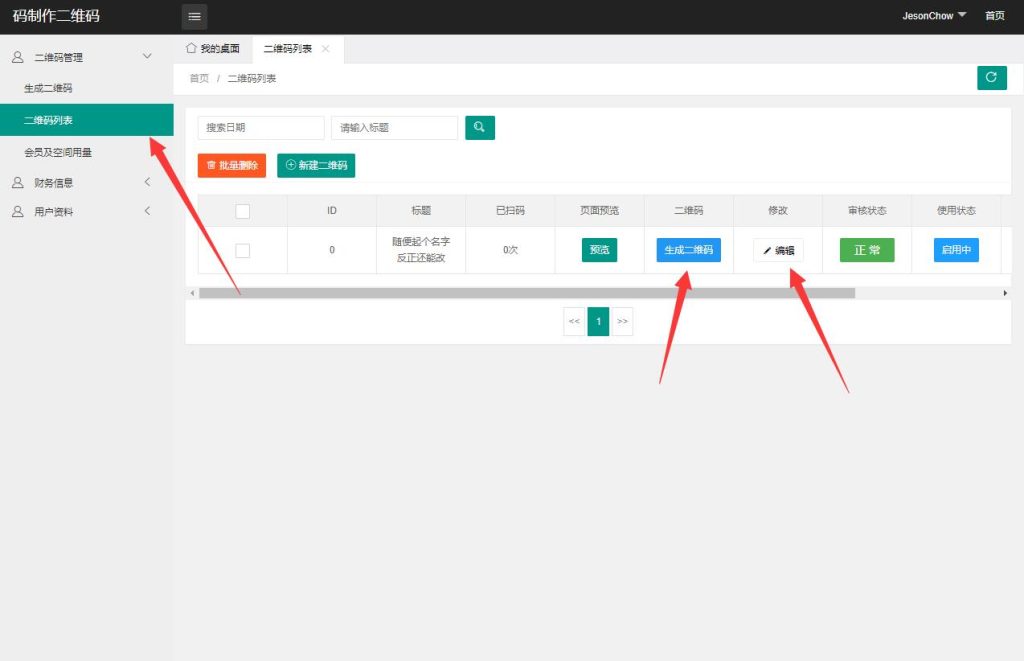
Task: Toggle the 启用中 usage status switch
Action: coord(956,250)
